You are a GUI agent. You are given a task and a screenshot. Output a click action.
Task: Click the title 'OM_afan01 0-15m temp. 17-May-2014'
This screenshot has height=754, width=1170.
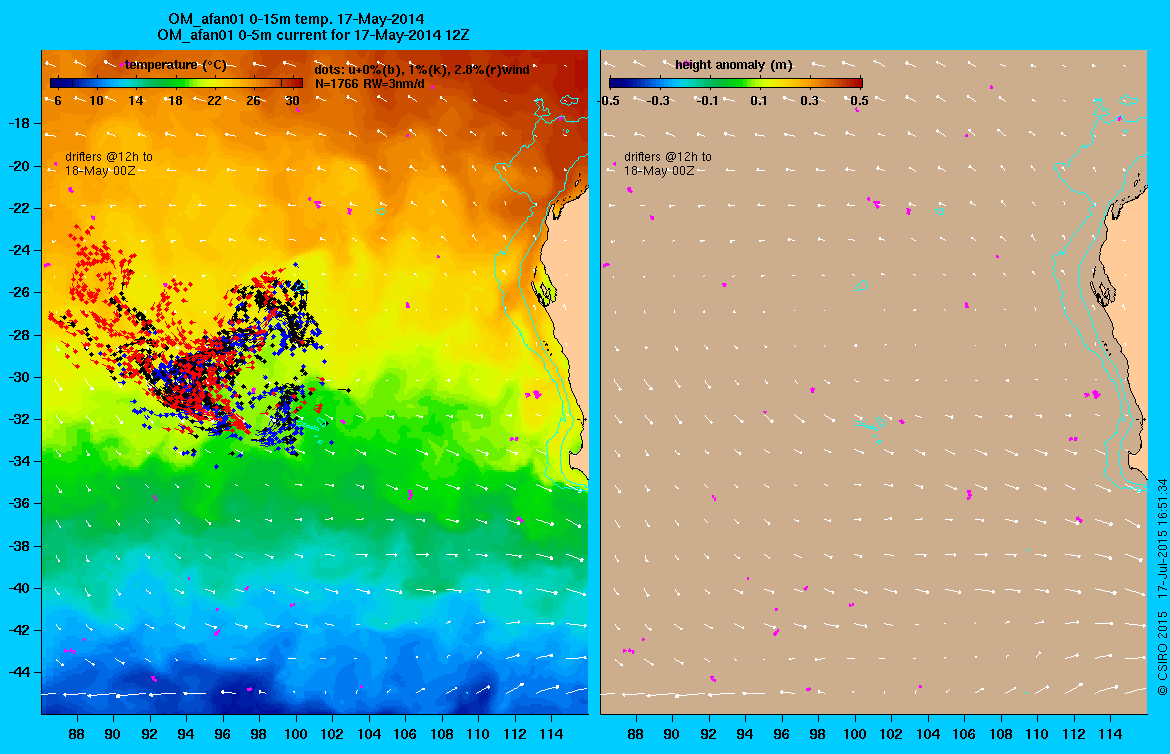296,19
